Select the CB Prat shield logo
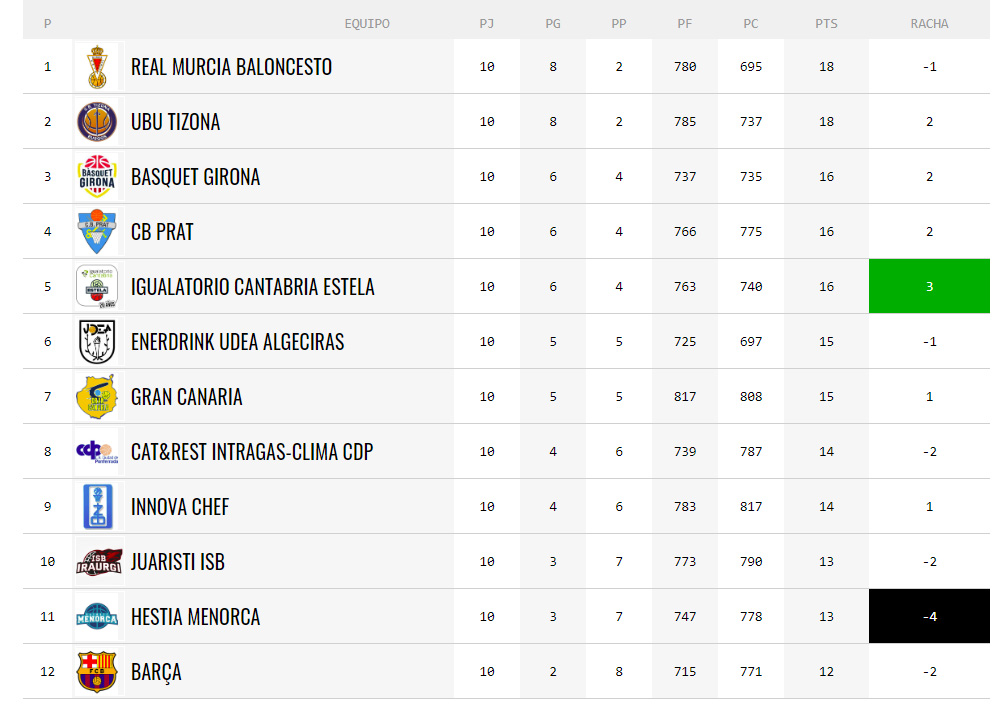Screen dimensions: 1007x714 click(97, 232)
